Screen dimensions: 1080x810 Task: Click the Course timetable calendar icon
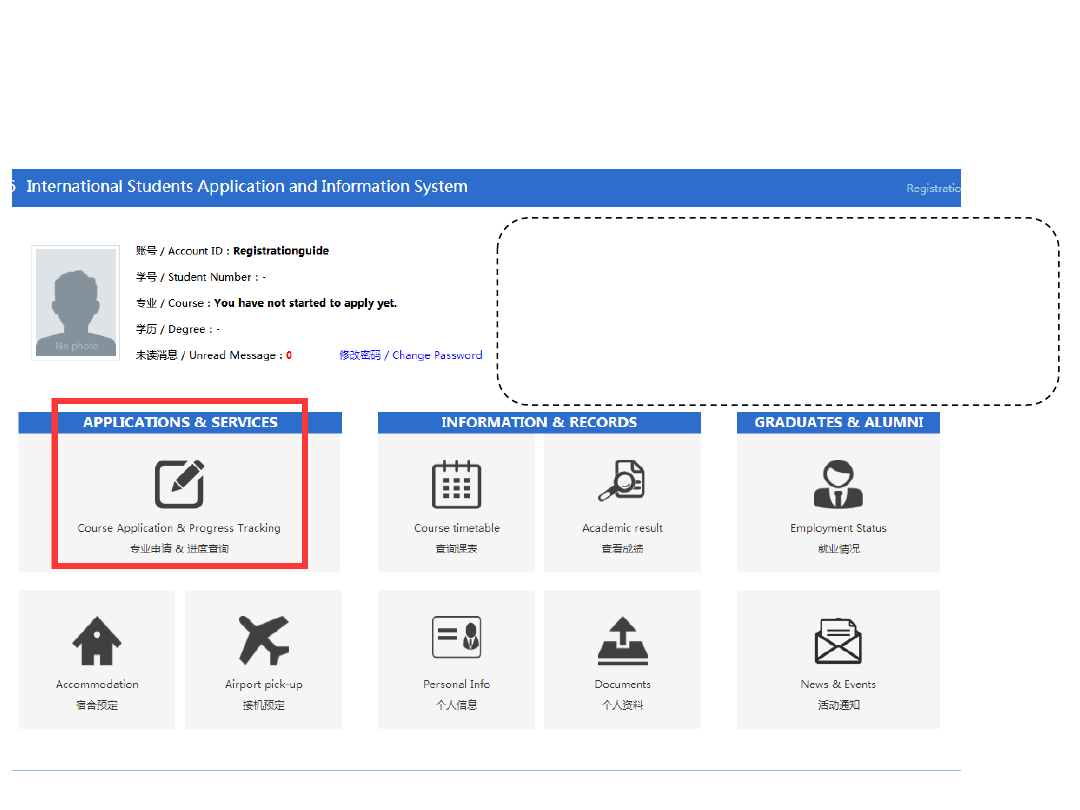[456, 484]
